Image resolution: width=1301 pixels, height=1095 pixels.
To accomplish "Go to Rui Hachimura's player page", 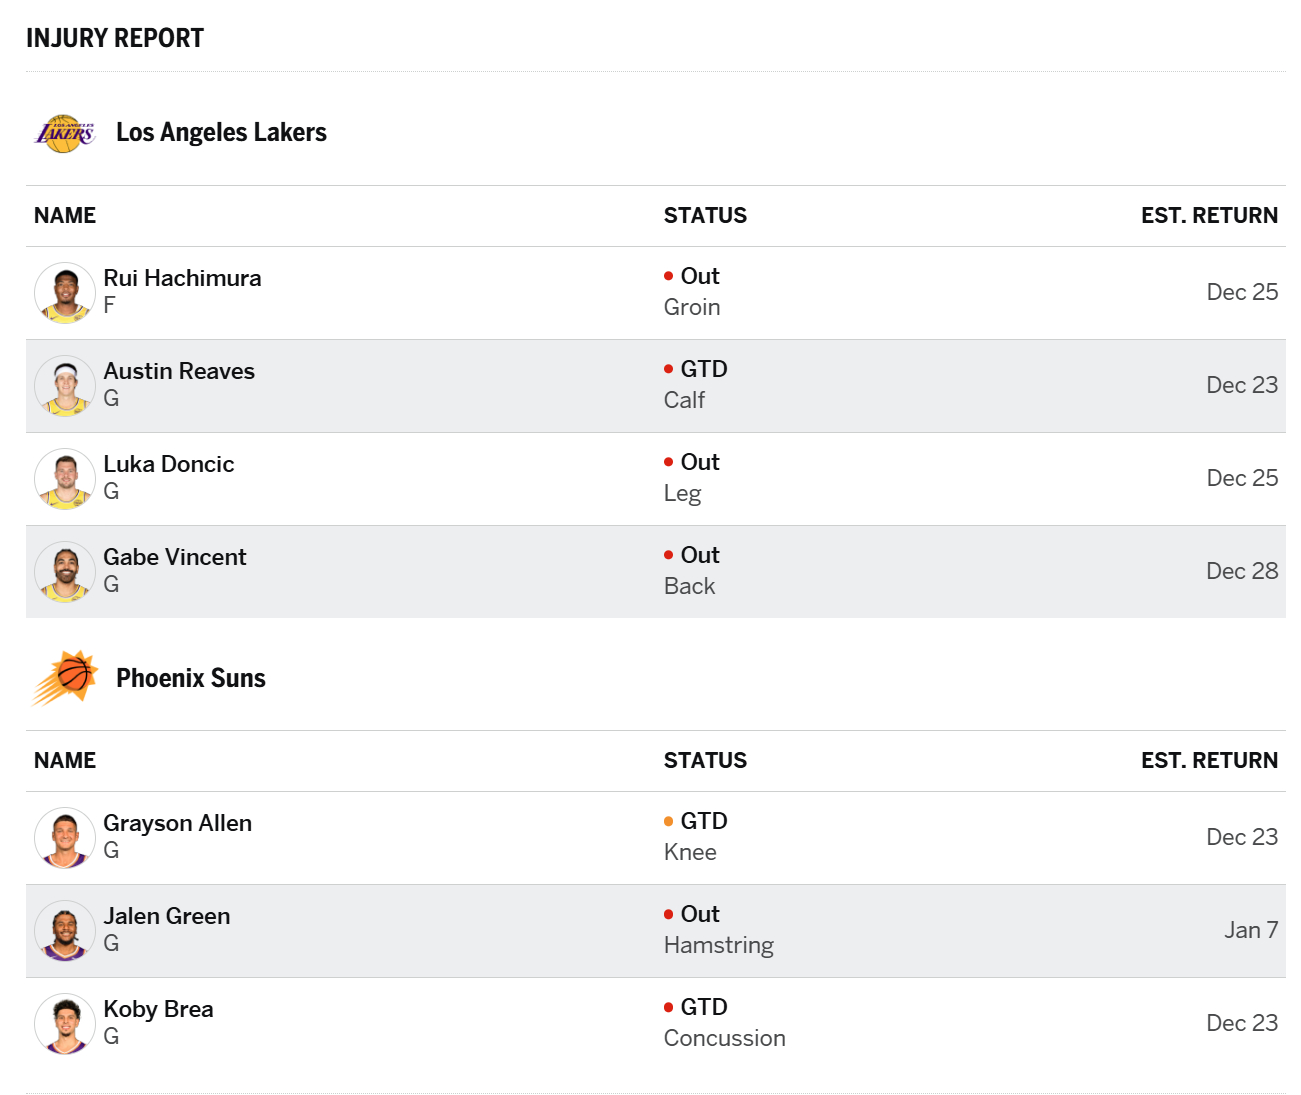I will [182, 278].
